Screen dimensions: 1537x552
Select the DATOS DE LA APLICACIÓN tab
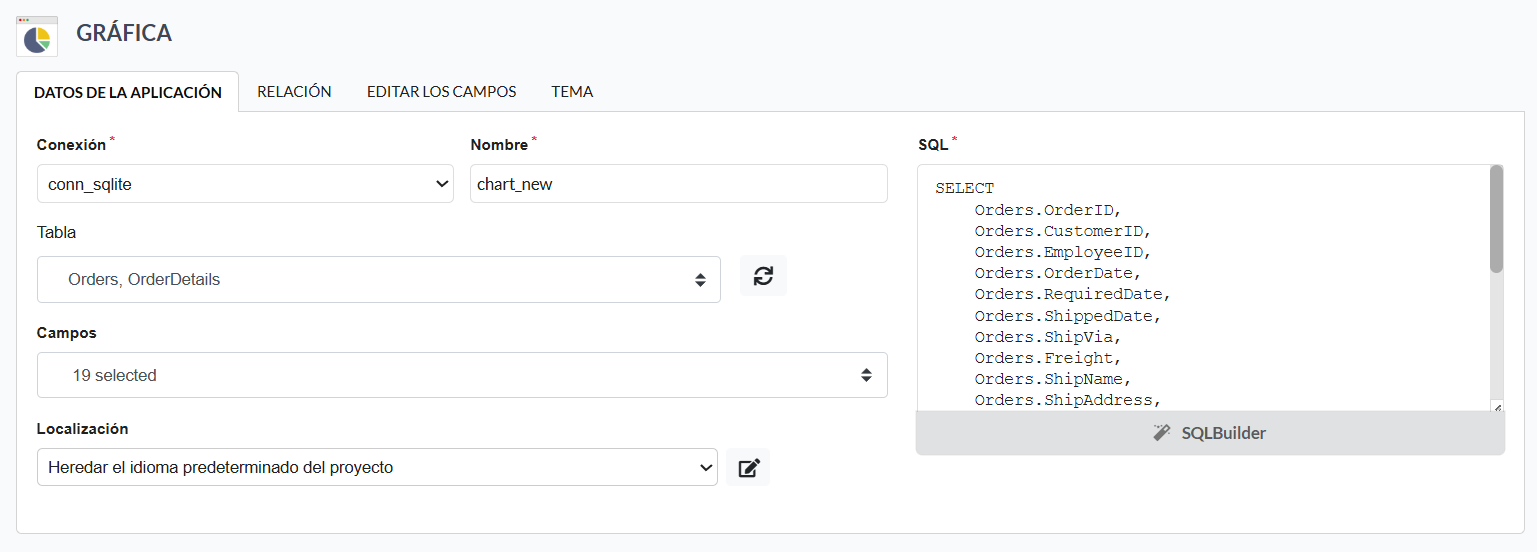coord(128,92)
